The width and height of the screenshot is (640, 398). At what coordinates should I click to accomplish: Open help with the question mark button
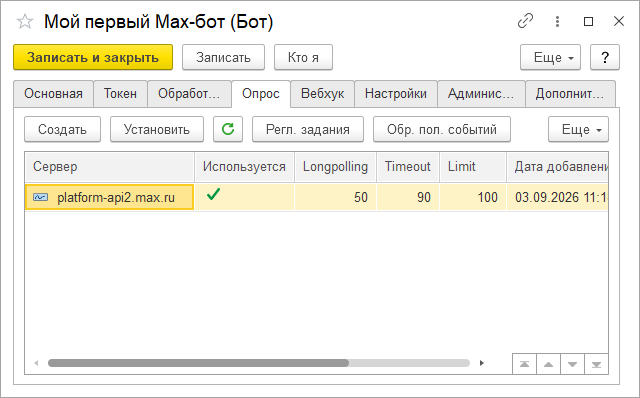pos(605,58)
